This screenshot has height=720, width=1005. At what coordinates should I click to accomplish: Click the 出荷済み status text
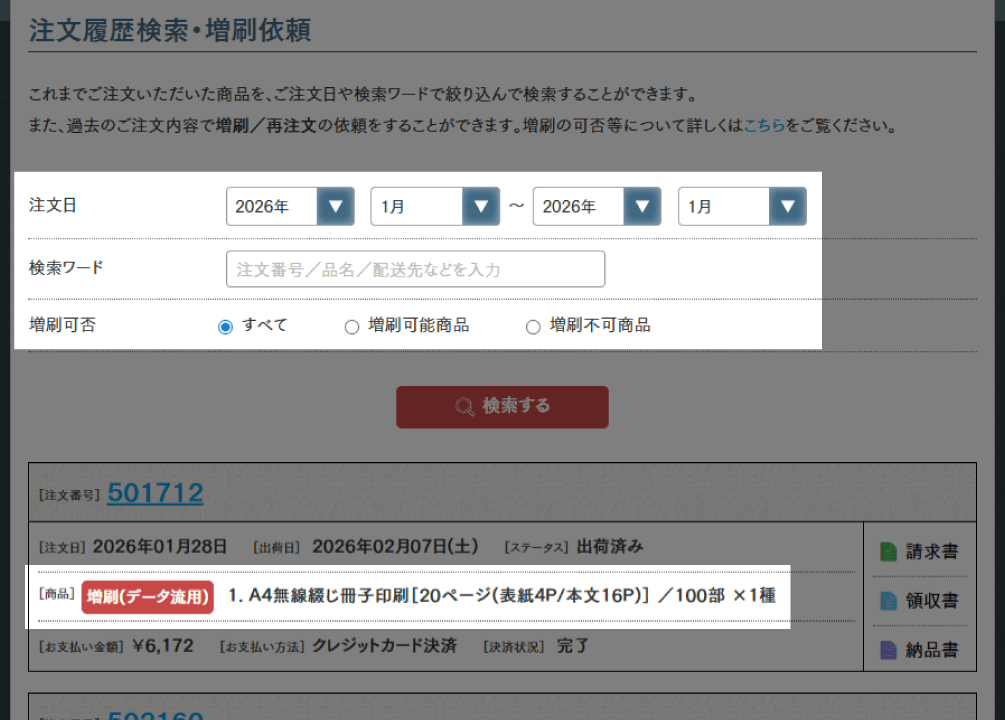click(x=609, y=547)
